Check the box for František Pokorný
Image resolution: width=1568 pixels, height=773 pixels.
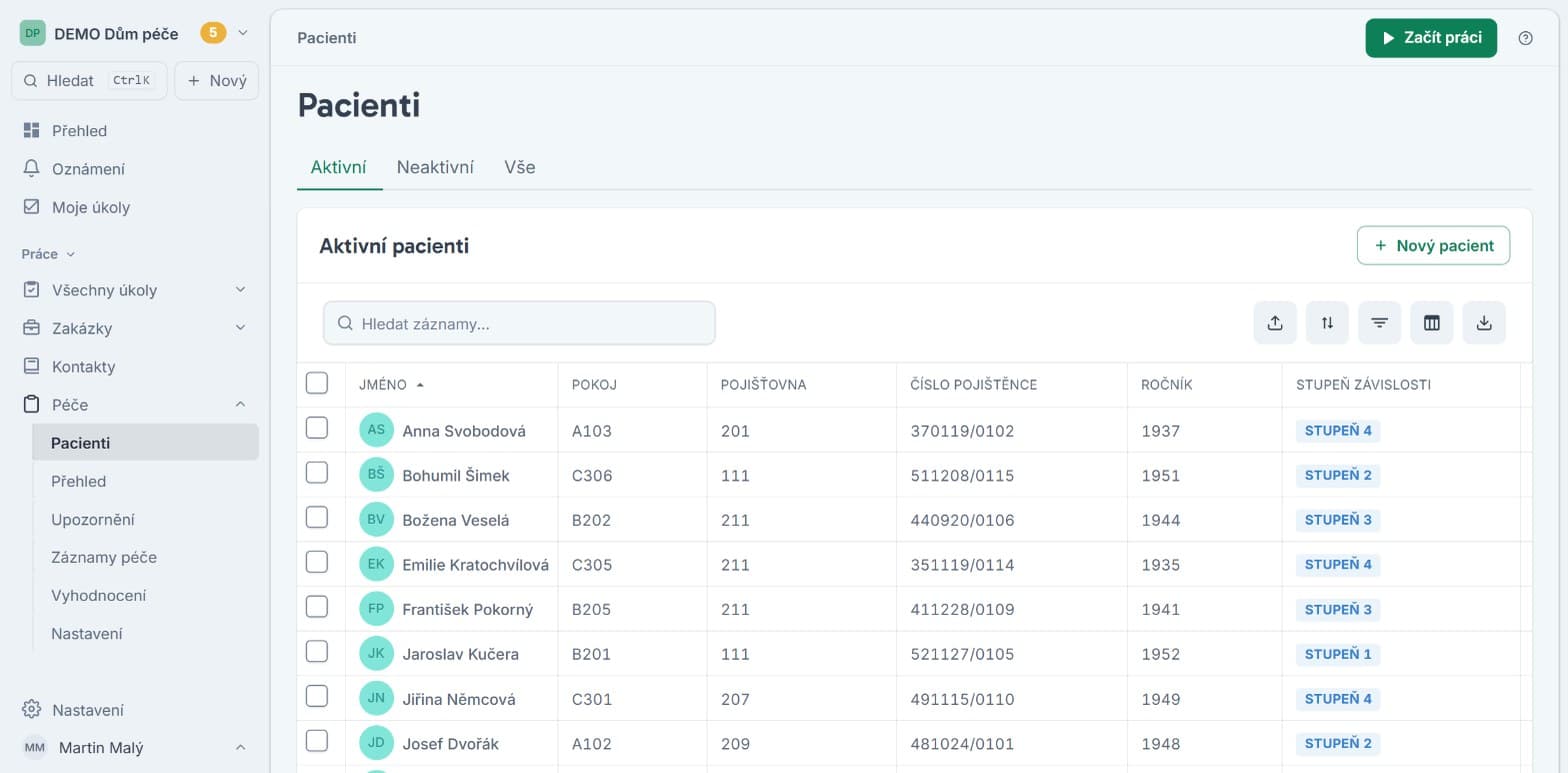tap(317, 607)
